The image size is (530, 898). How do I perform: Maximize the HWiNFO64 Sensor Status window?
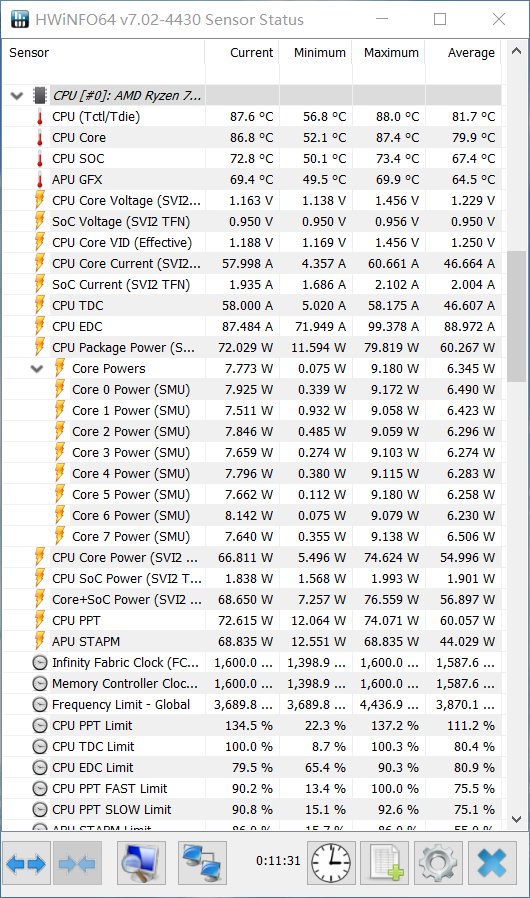pos(440,19)
